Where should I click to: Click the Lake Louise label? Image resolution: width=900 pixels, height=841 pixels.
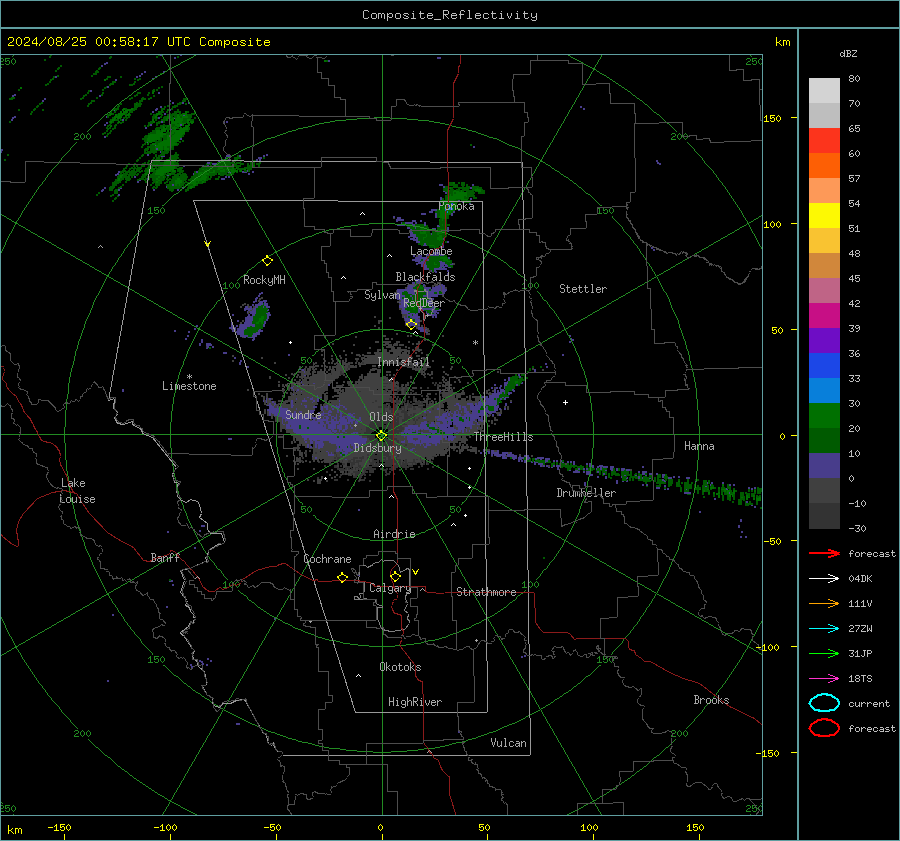(x=77, y=491)
